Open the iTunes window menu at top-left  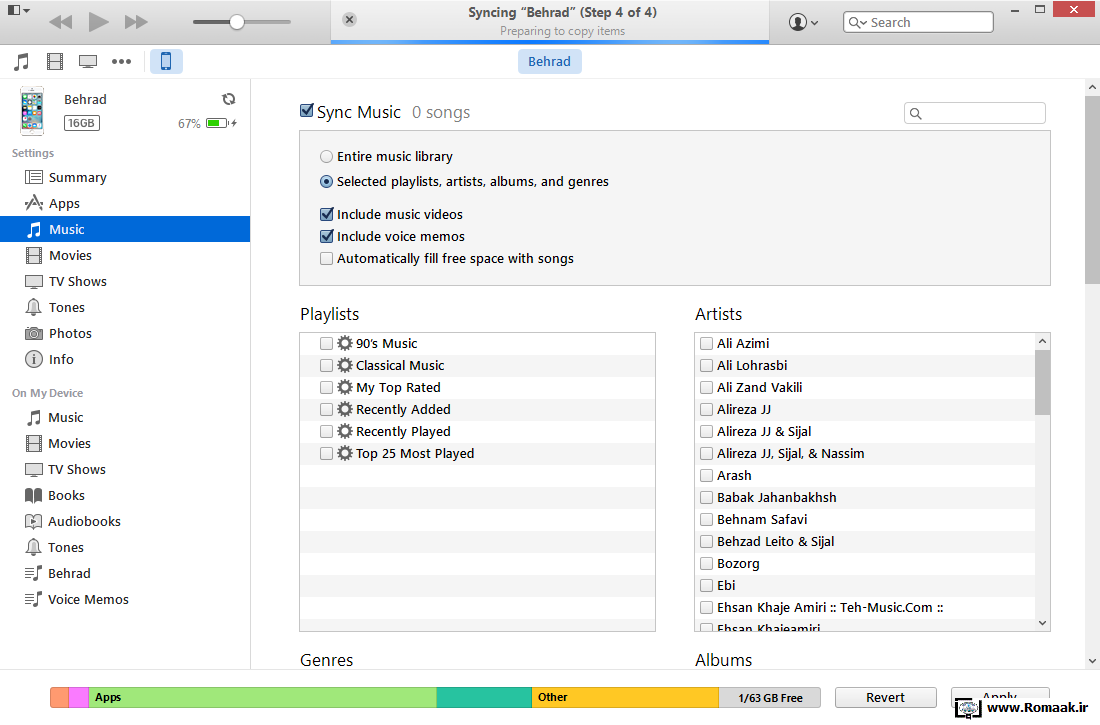(x=18, y=11)
